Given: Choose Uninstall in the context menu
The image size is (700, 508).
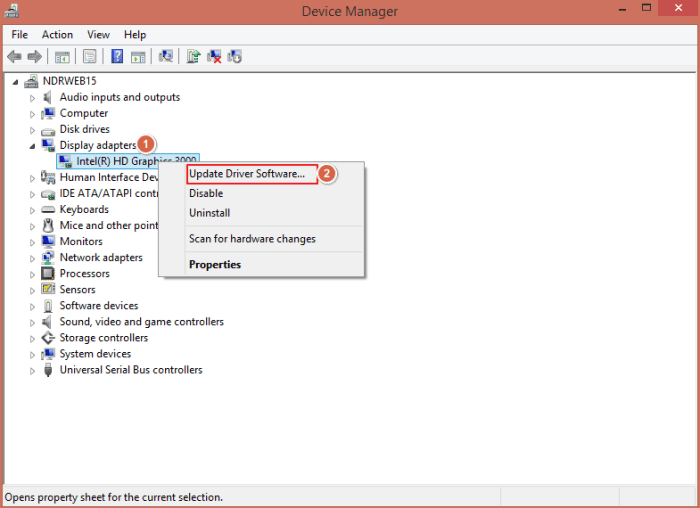Looking at the screenshot, I should point(210,213).
